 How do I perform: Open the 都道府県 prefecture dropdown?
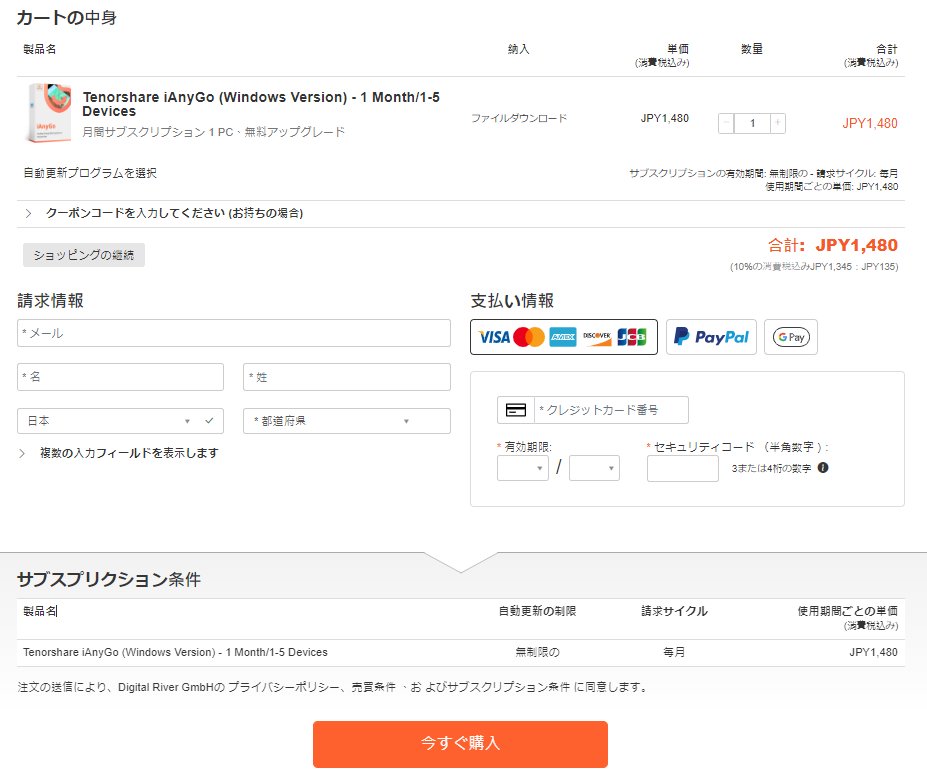pos(345,421)
